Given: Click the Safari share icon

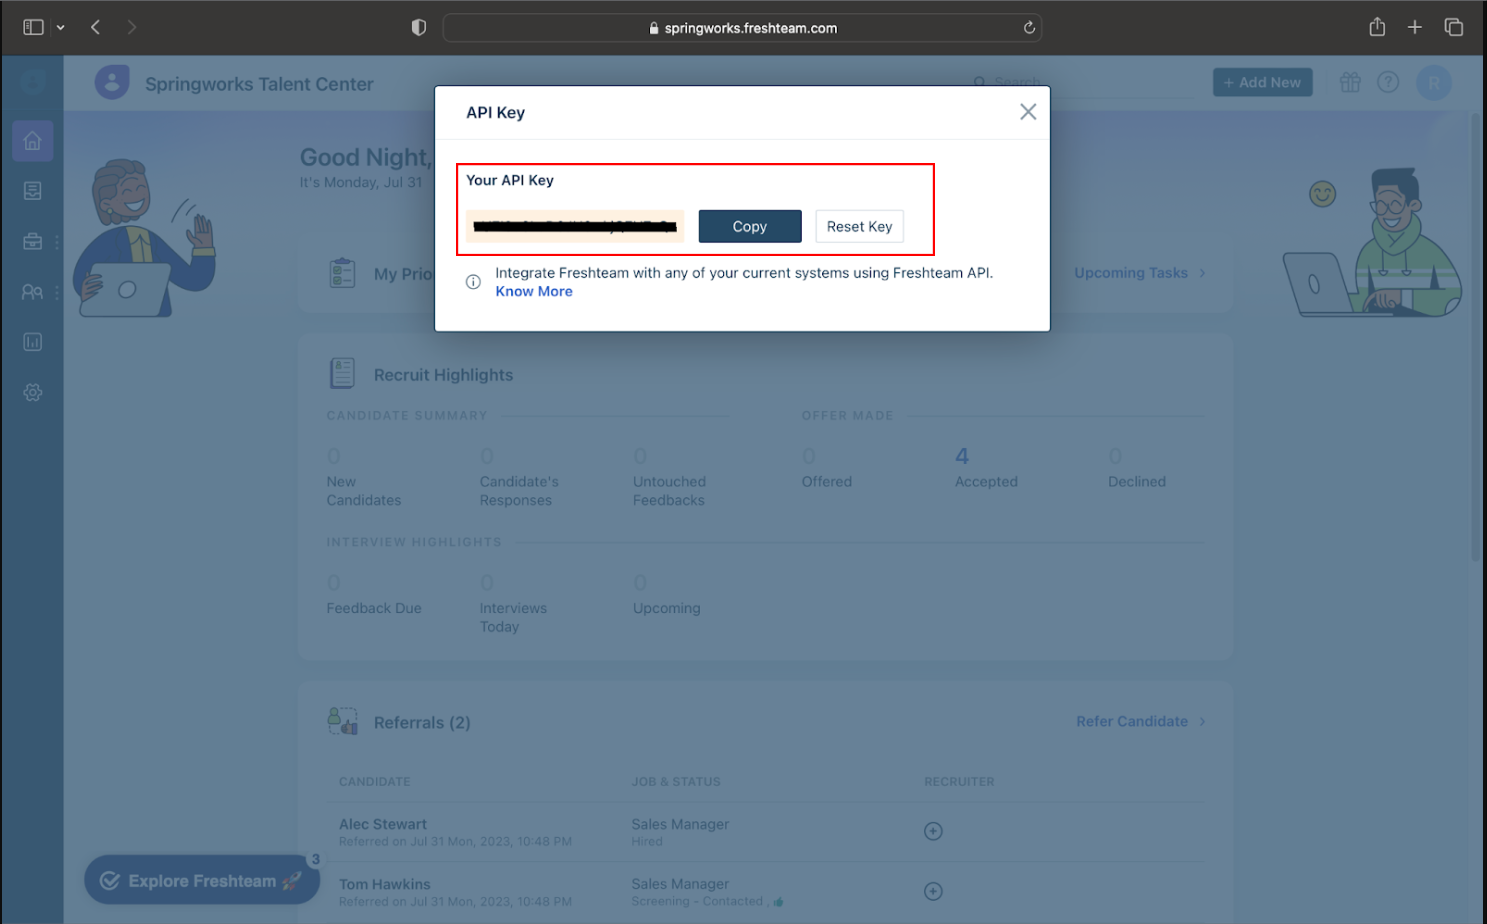Looking at the screenshot, I should [x=1377, y=27].
